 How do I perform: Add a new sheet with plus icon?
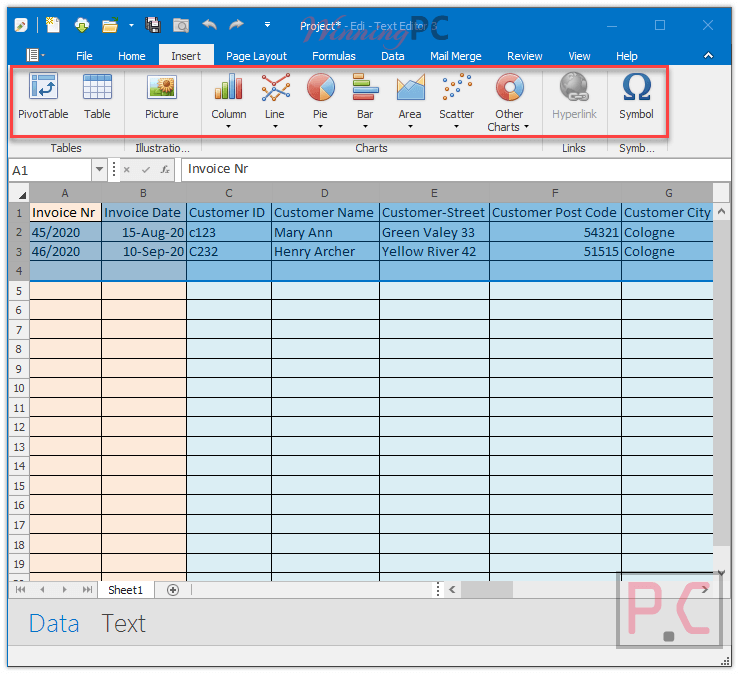coord(173,590)
